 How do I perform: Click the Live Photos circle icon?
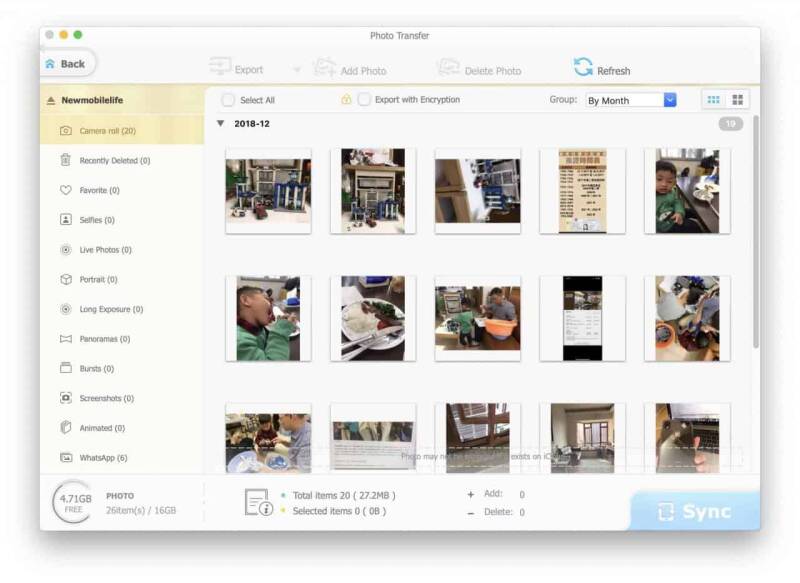(x=66, y=250)
